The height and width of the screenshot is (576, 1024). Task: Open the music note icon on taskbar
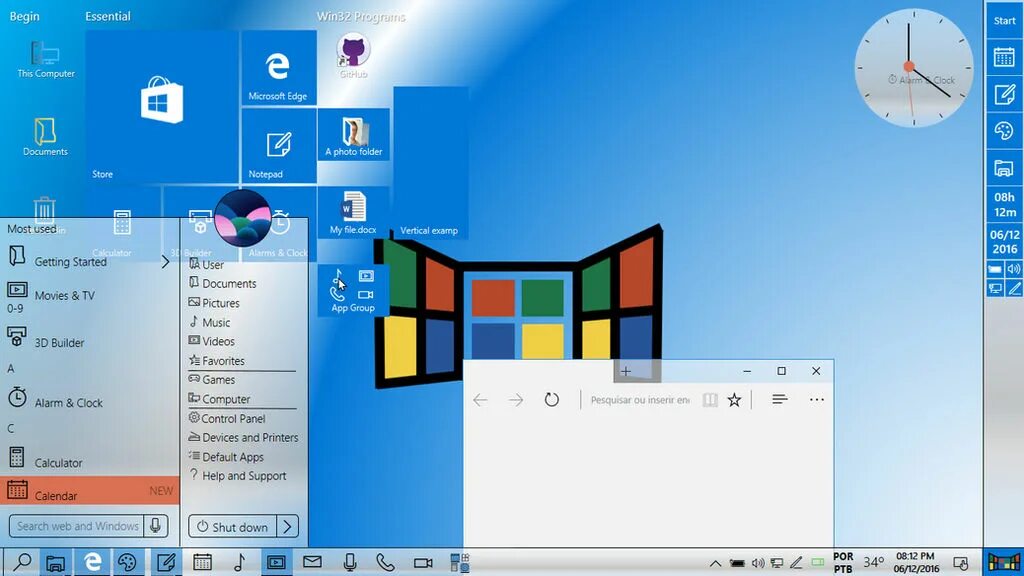239,562
